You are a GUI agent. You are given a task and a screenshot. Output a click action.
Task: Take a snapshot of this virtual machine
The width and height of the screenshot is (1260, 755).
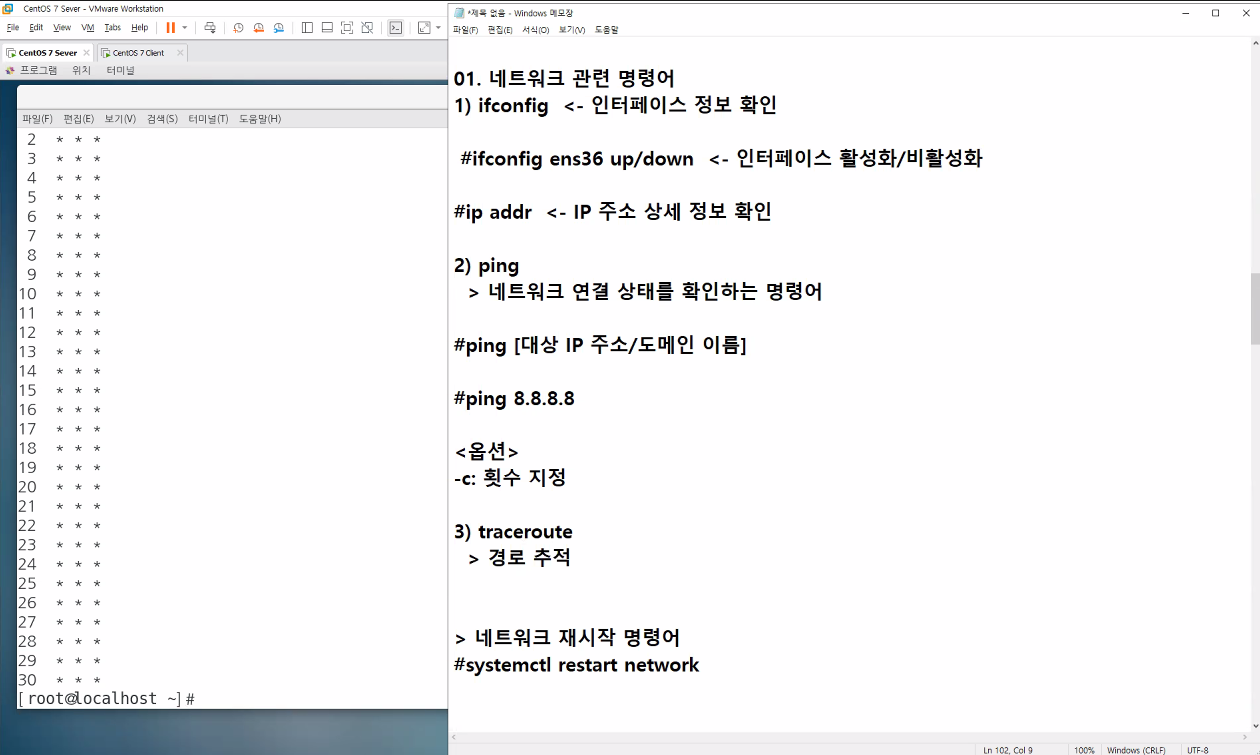coord(238,28)
